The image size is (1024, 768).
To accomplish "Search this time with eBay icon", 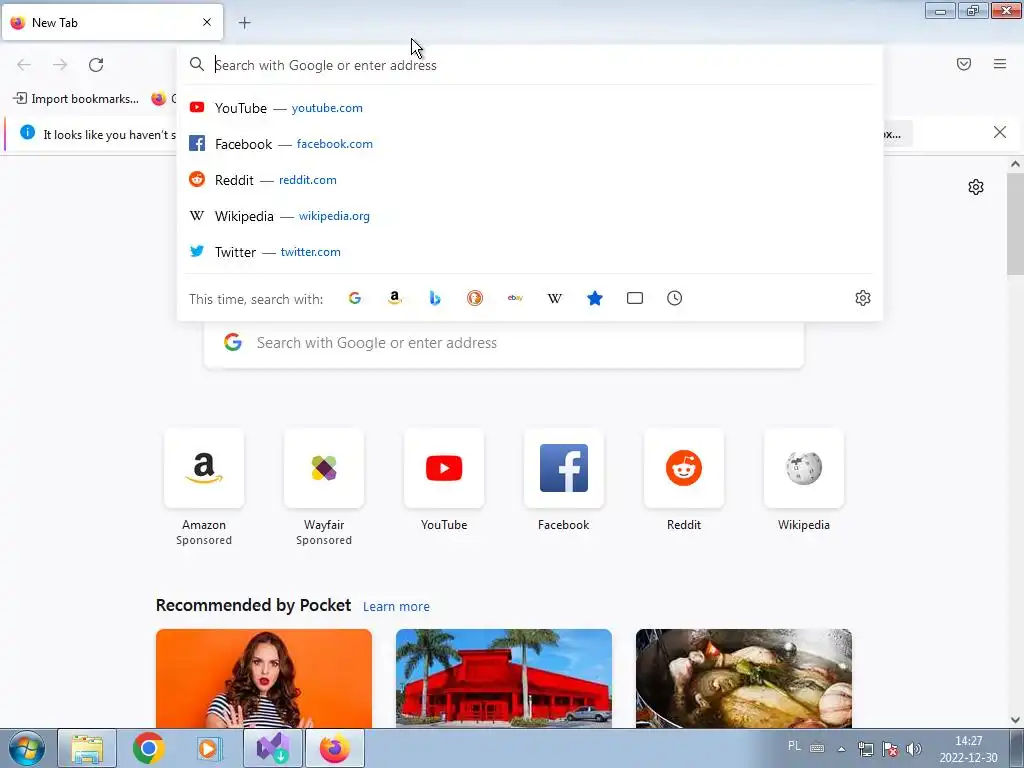I will tap(515, 298).
